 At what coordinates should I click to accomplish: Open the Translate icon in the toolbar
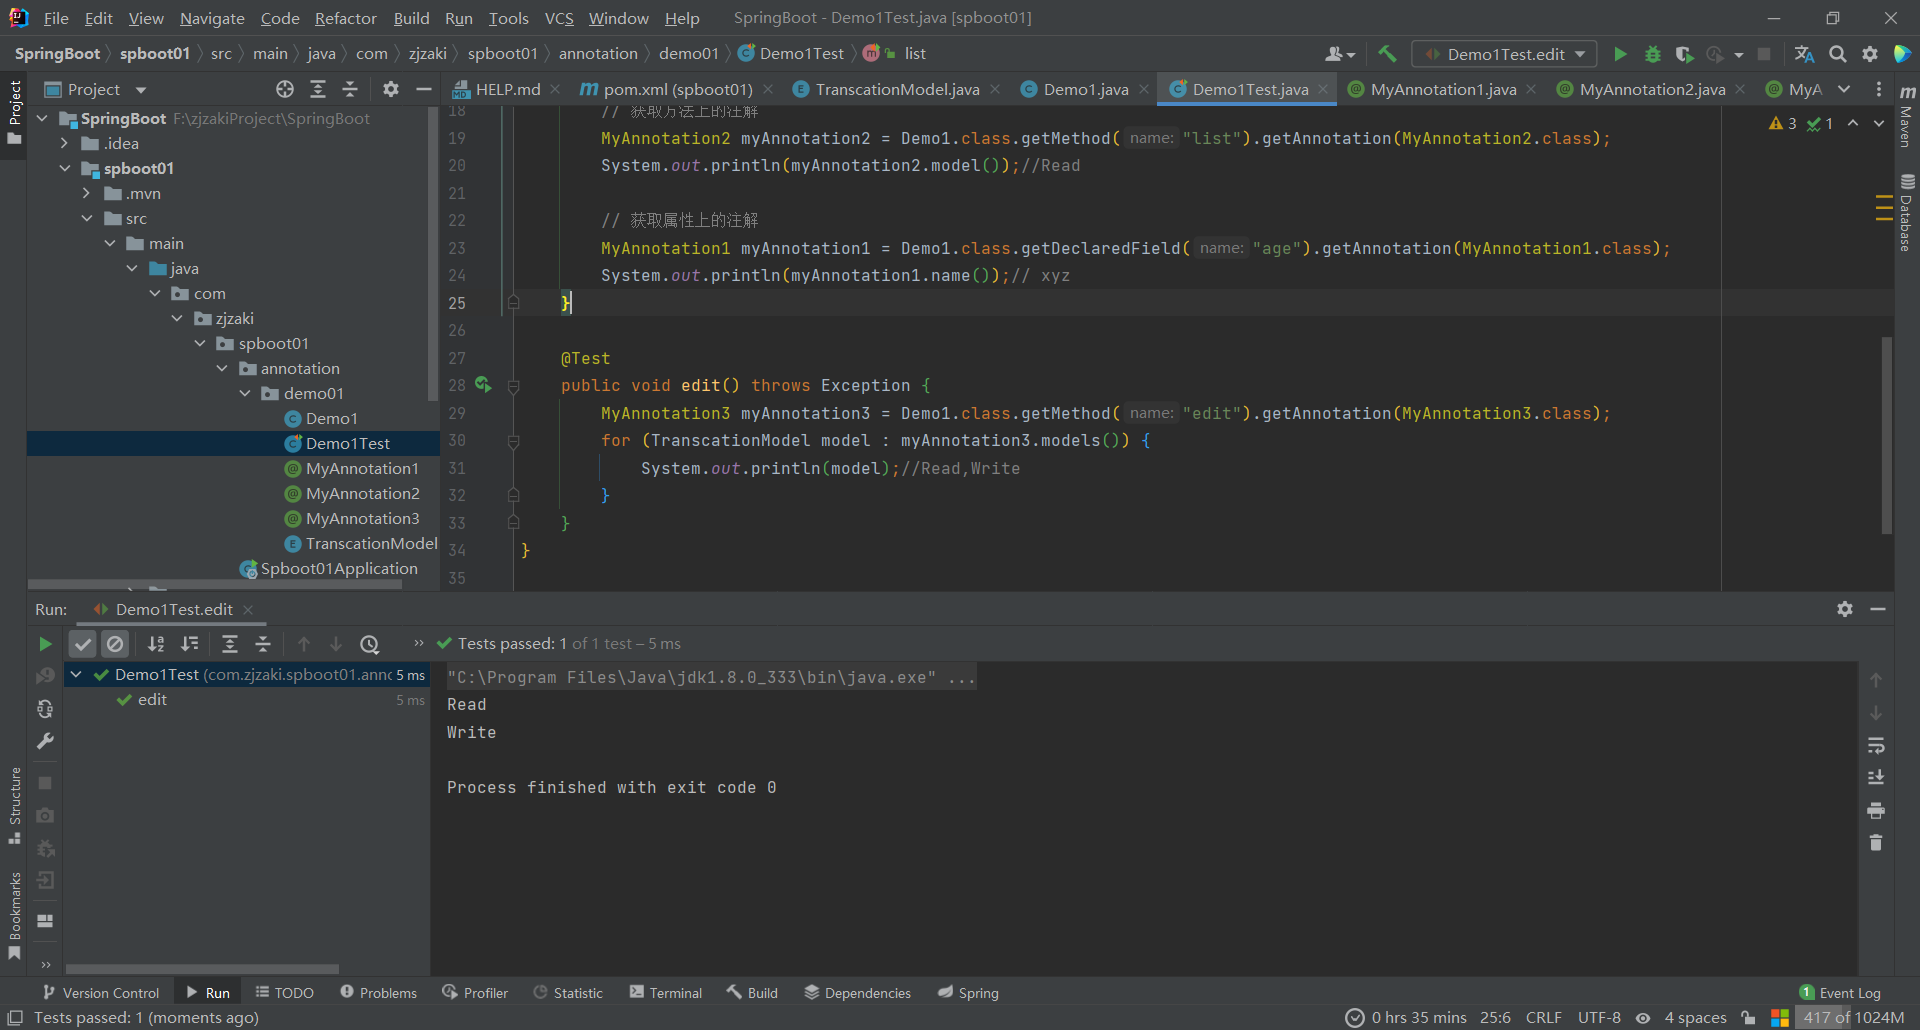1804,54
